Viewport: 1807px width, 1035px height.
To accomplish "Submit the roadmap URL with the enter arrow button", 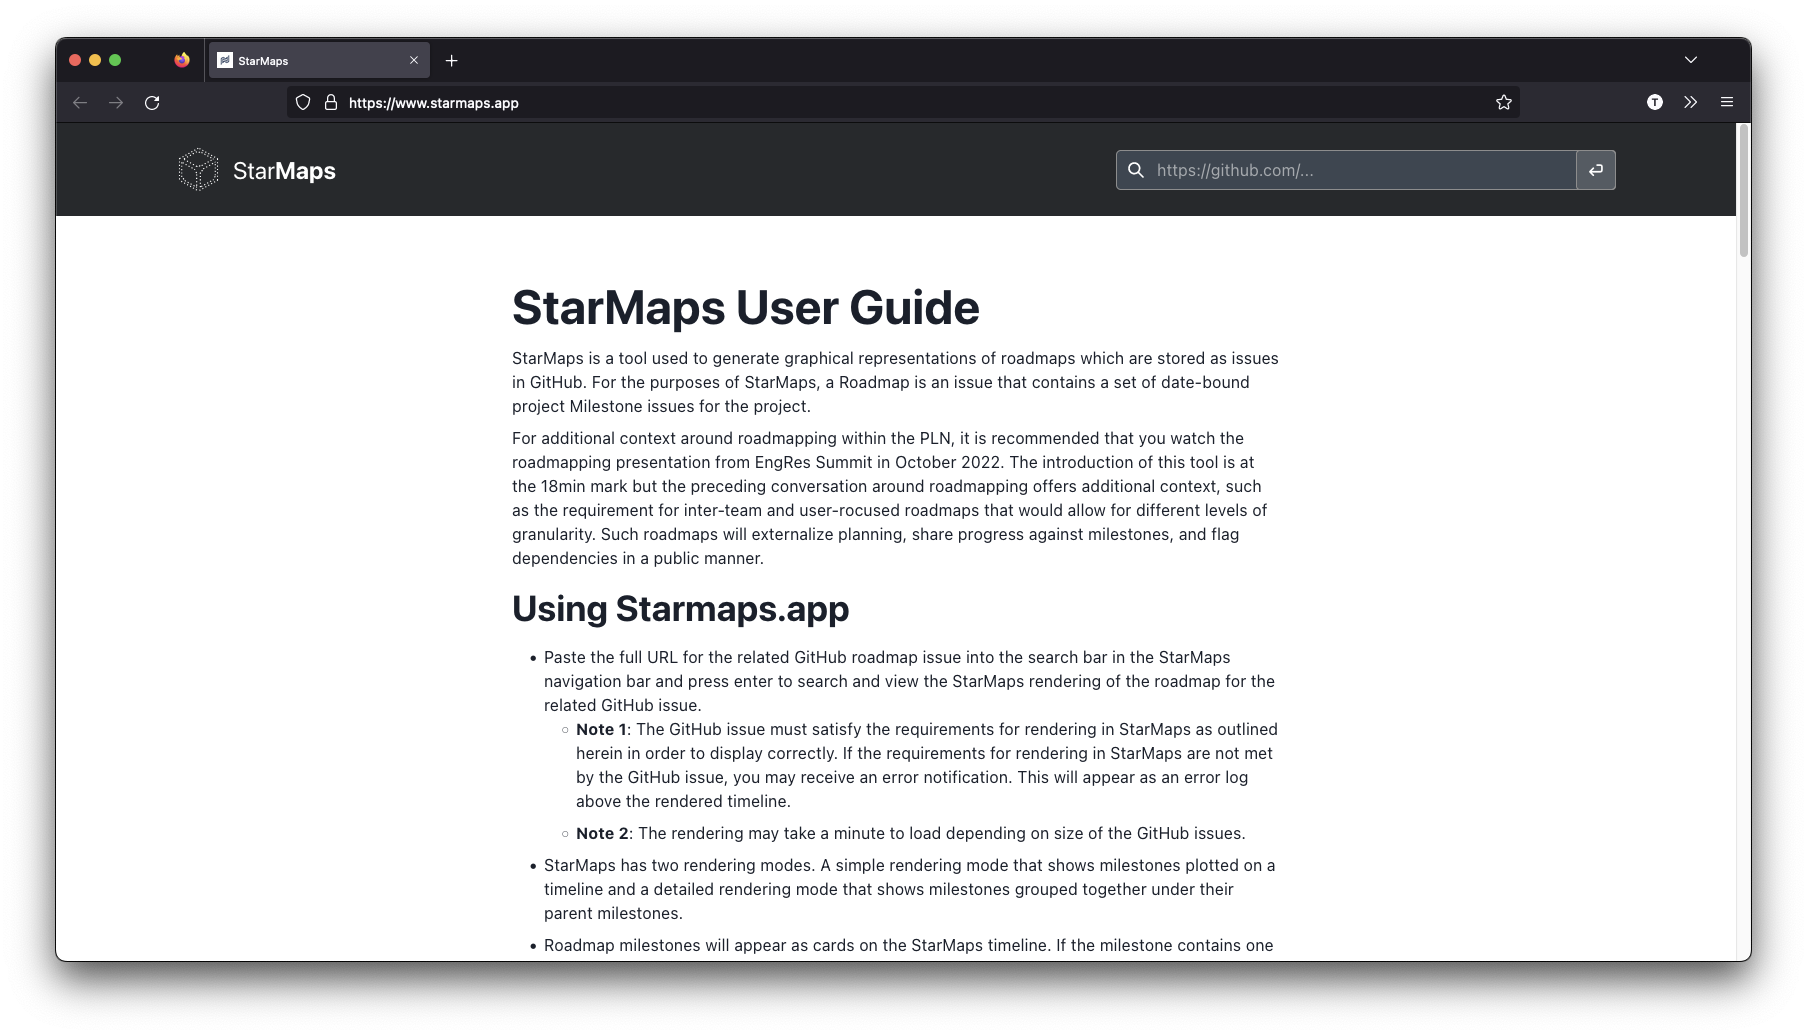I will click(1596, 170).
